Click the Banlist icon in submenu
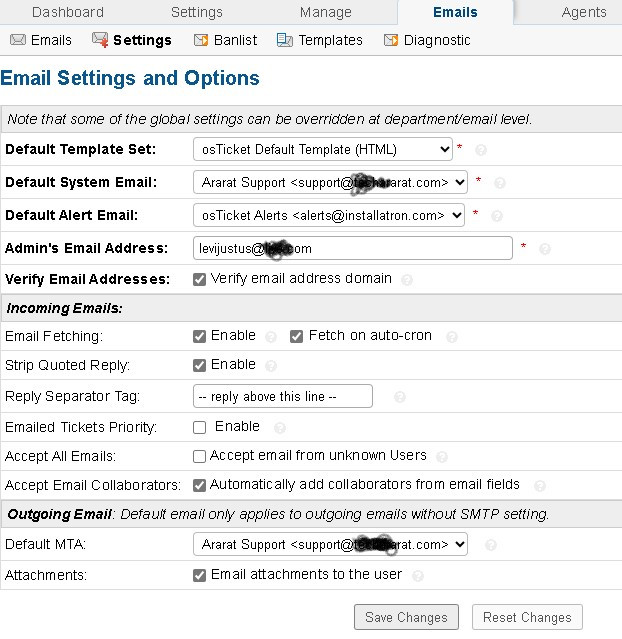 pyautogui.click(x=200, y=41)
